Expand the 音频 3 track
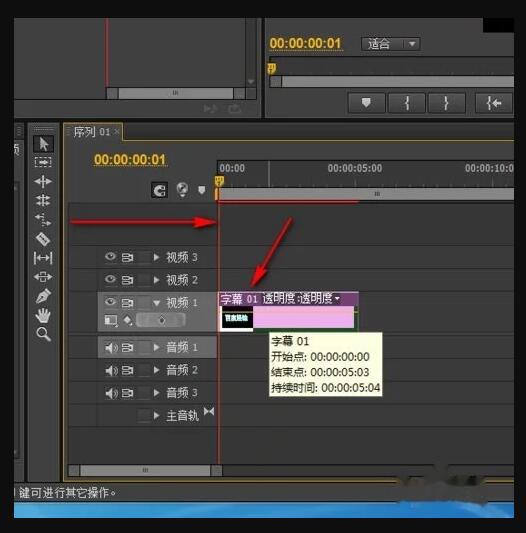This screenshot has width=526, height=533. pyautogui.click(x=156, y=393)
